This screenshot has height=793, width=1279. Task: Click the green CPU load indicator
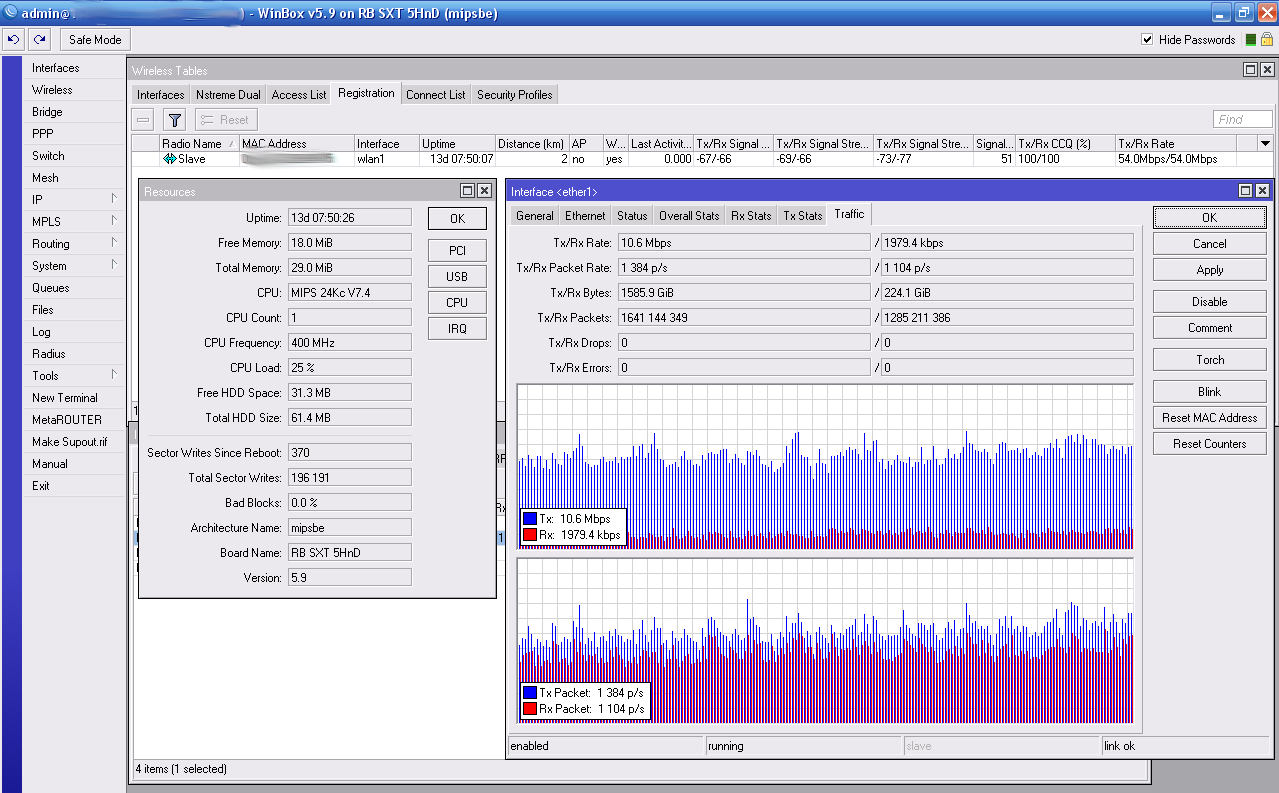pos(1249,40)
